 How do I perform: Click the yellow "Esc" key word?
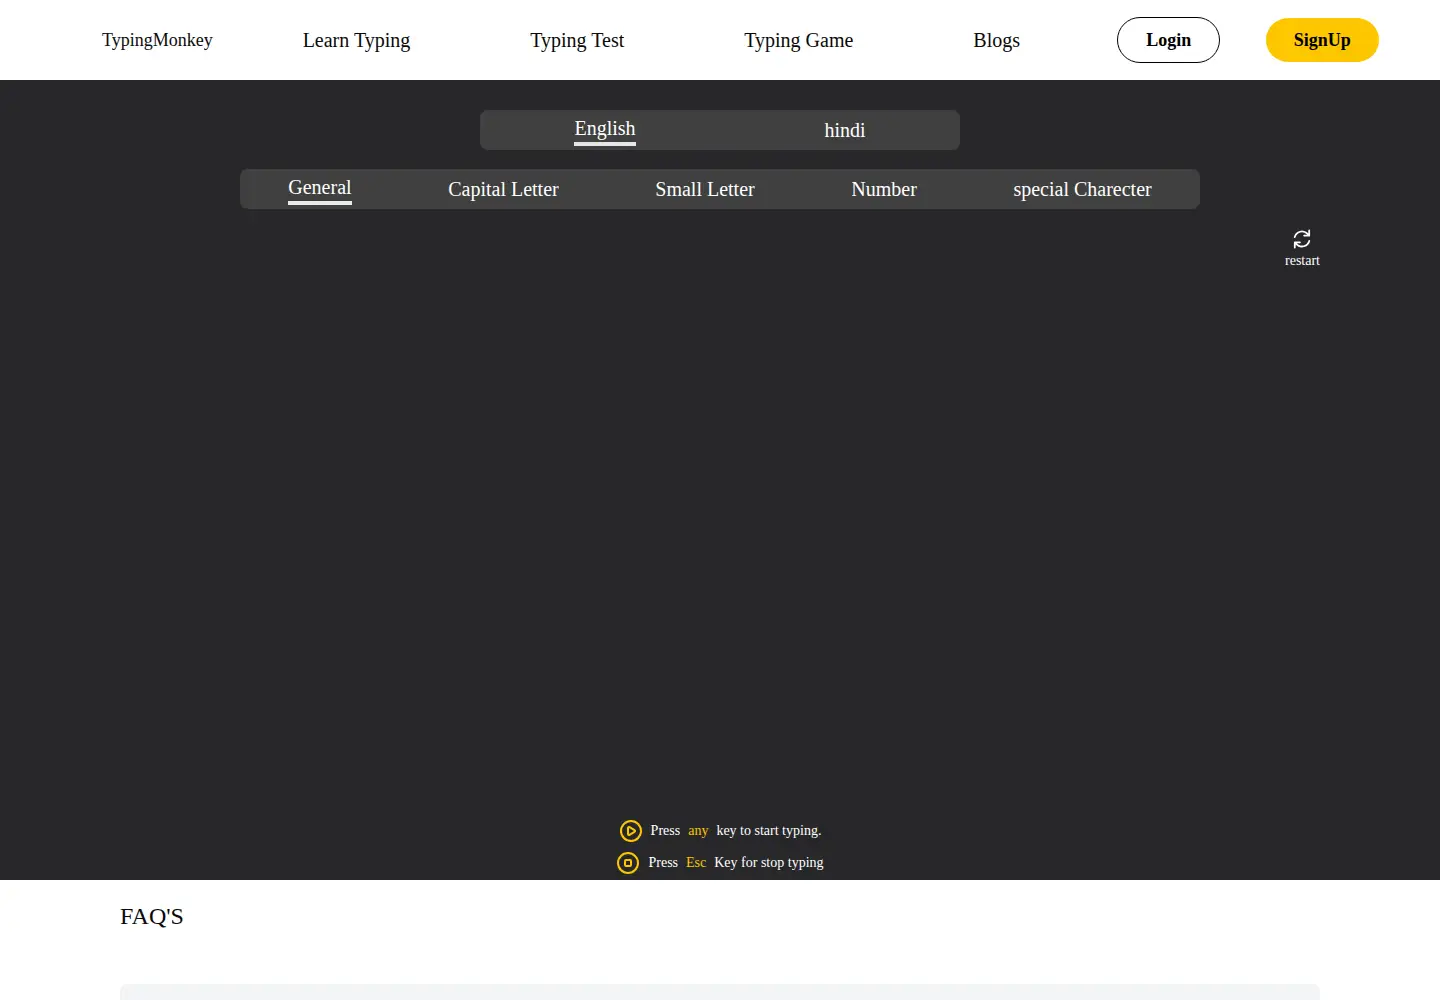[696, 863]
